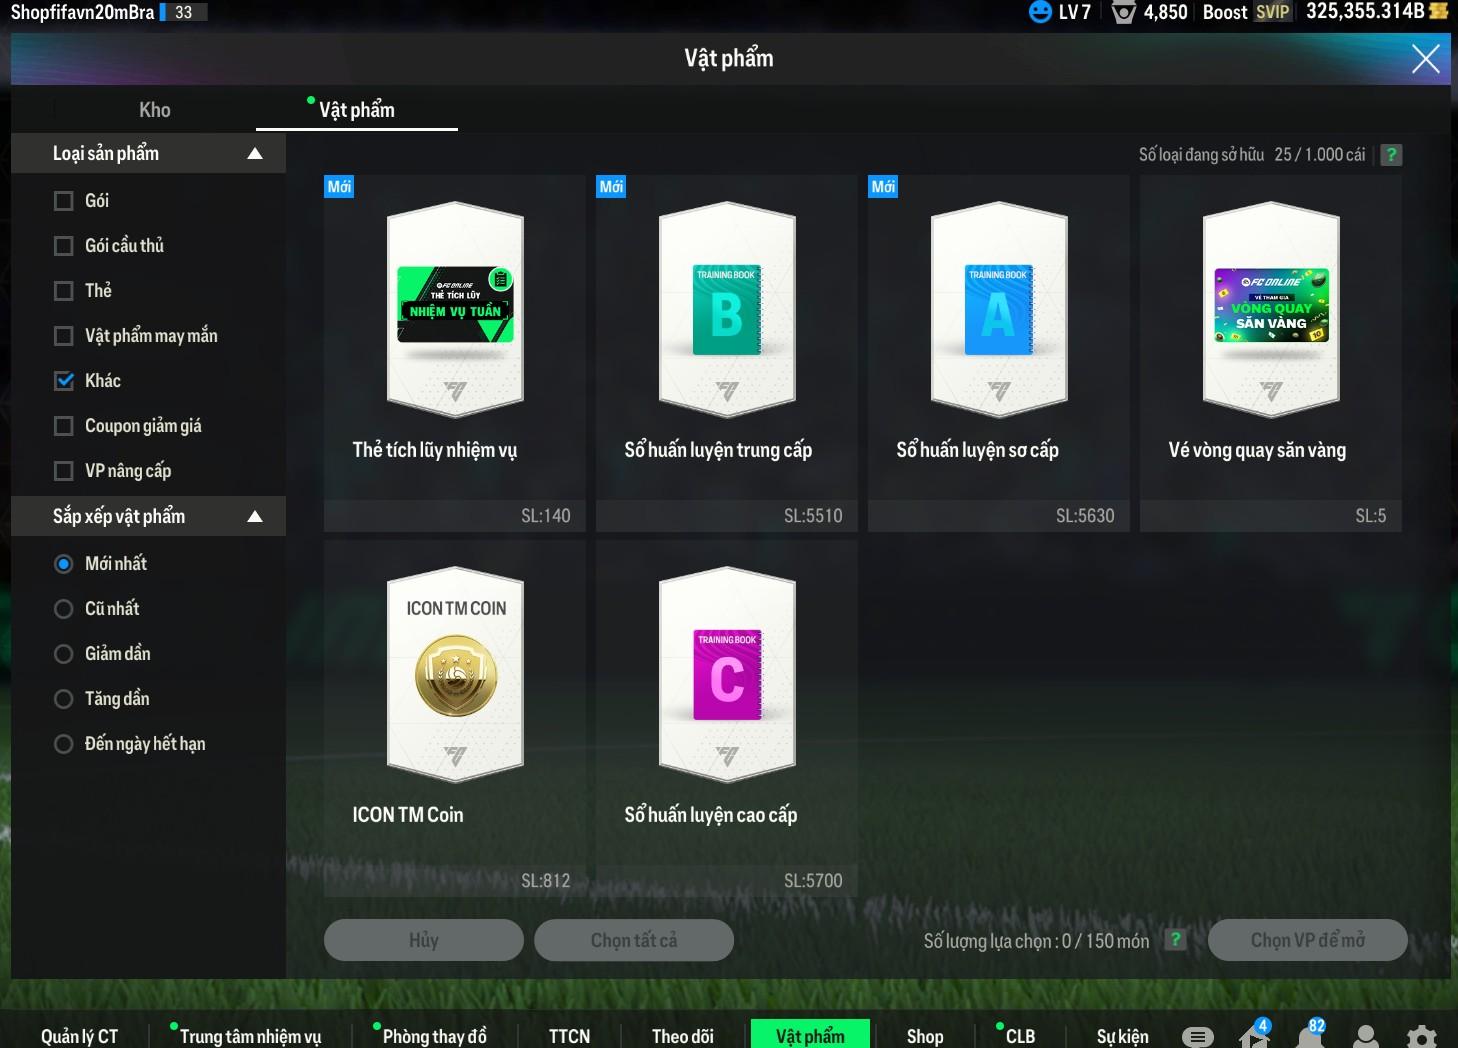
Task: Uncheck the Khác filter checkbox
Action: point(64,381)
